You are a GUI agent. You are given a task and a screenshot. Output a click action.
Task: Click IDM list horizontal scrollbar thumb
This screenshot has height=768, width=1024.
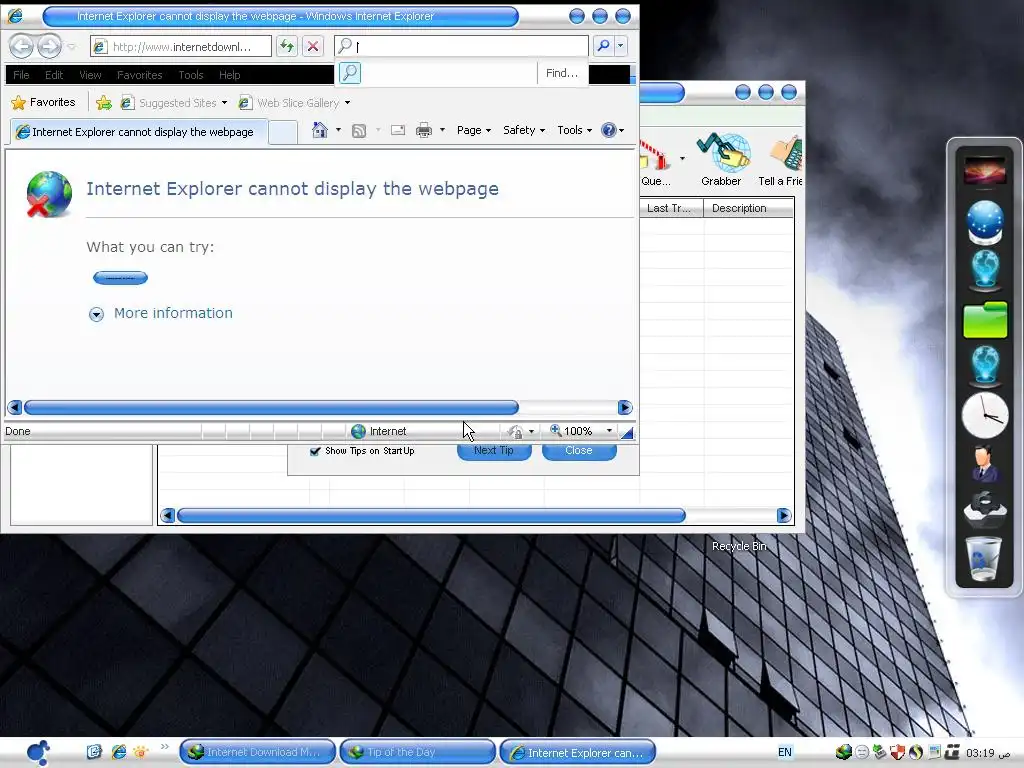point(431,516)
